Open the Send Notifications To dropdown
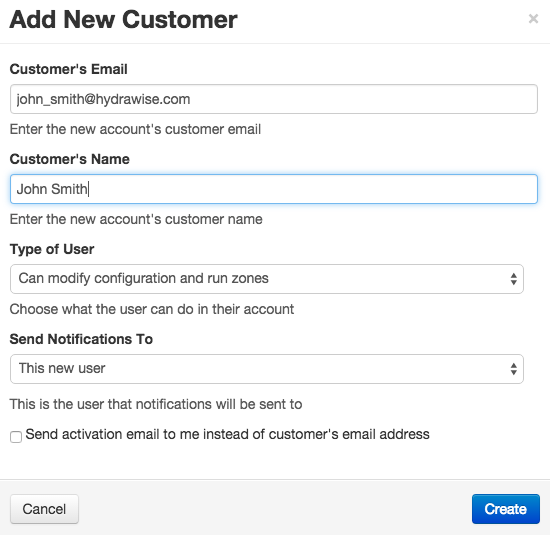The height and width of the screenshot is (535, 550). (267, 369)
